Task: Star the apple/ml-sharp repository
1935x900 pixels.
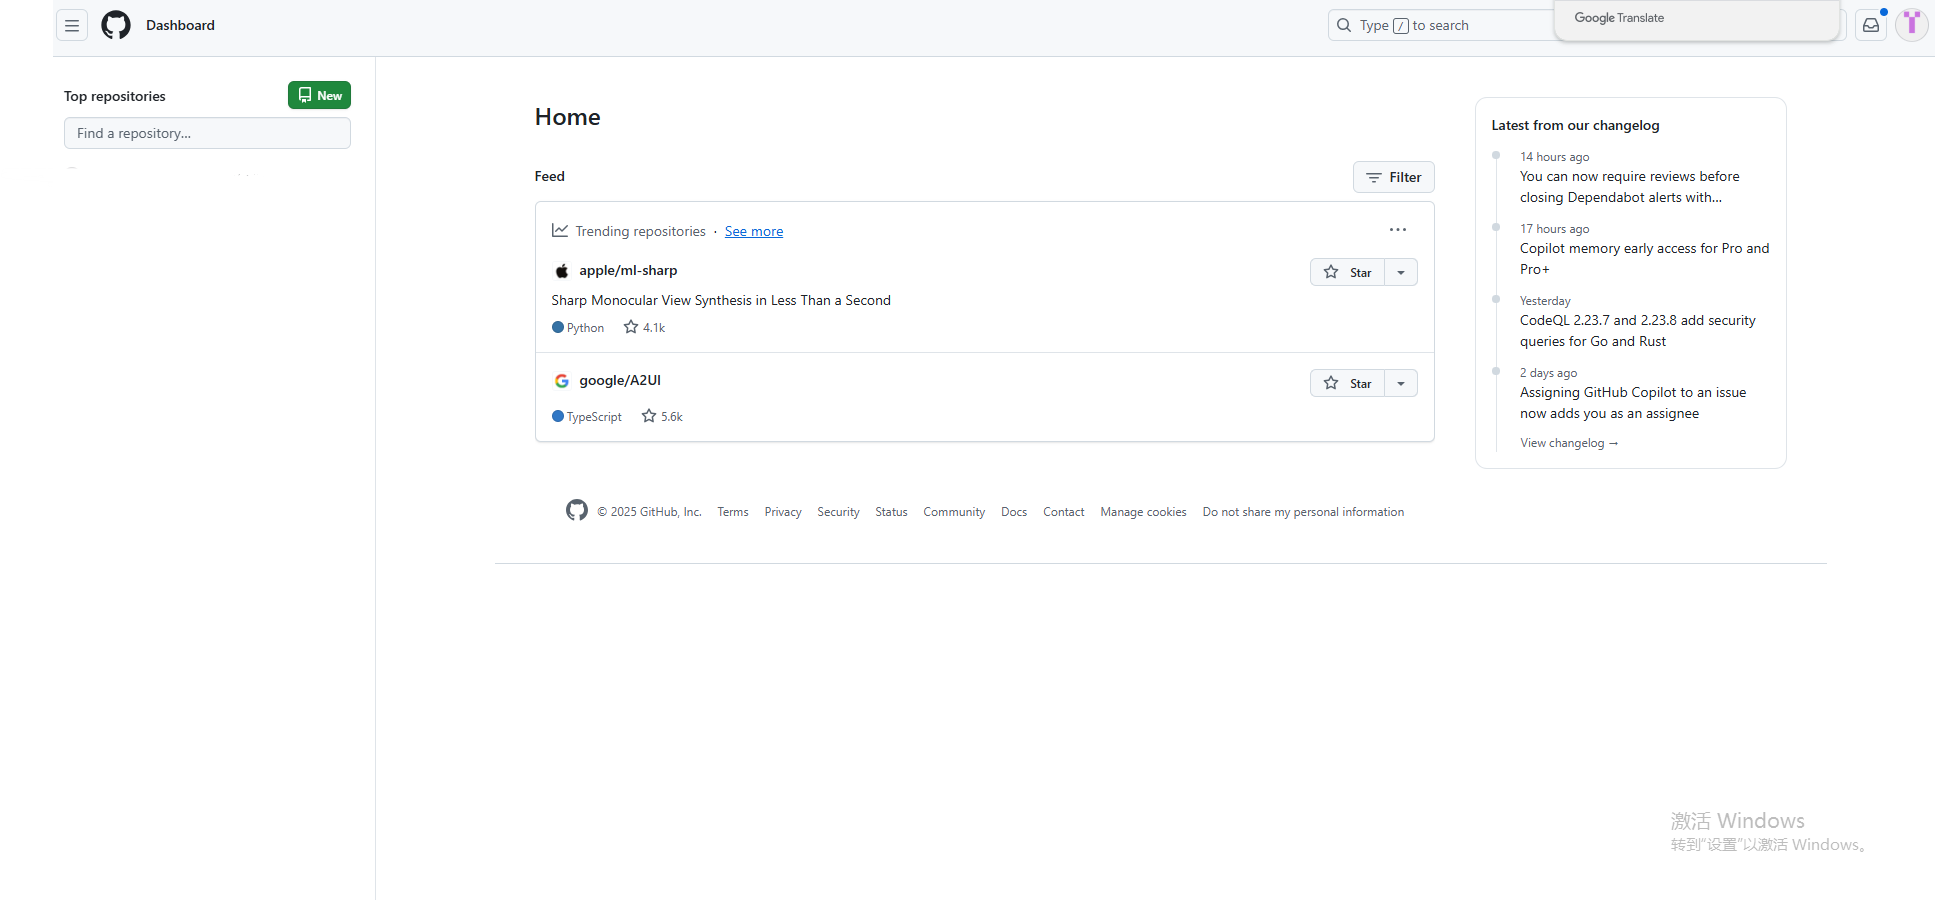Action: click(1347, 272)
